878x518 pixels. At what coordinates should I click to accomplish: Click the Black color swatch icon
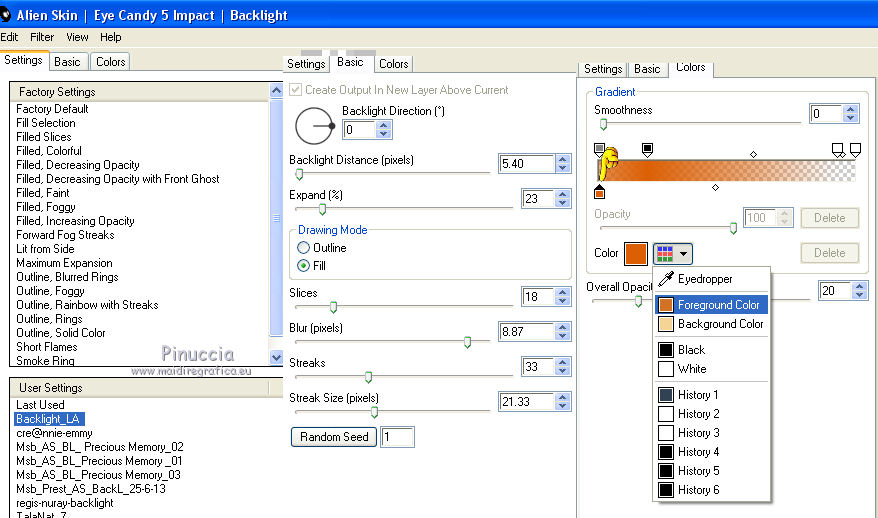coord(666,350)
